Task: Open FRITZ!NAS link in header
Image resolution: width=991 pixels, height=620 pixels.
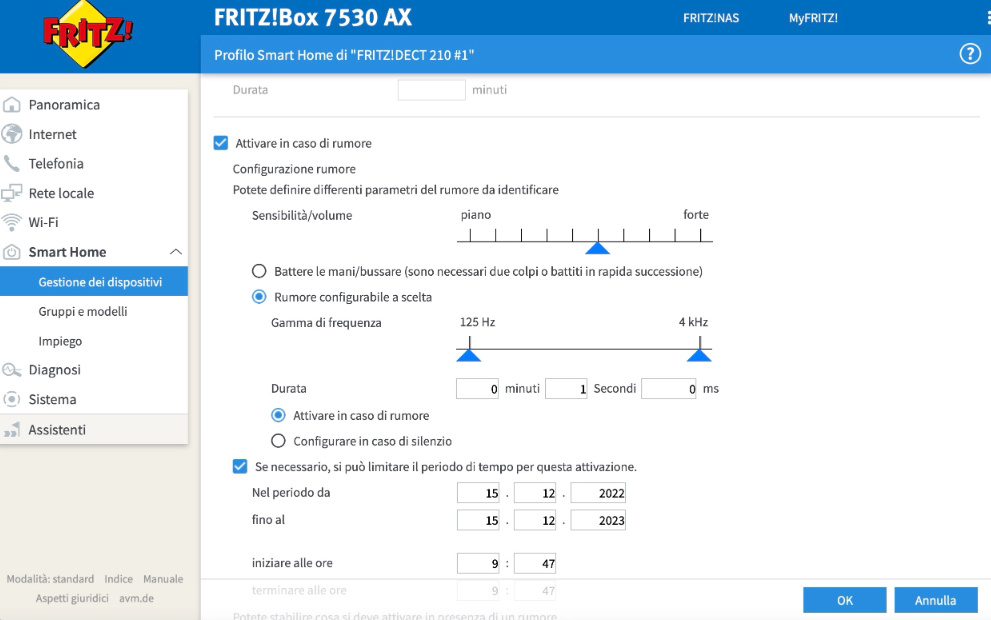Action: 710,18
